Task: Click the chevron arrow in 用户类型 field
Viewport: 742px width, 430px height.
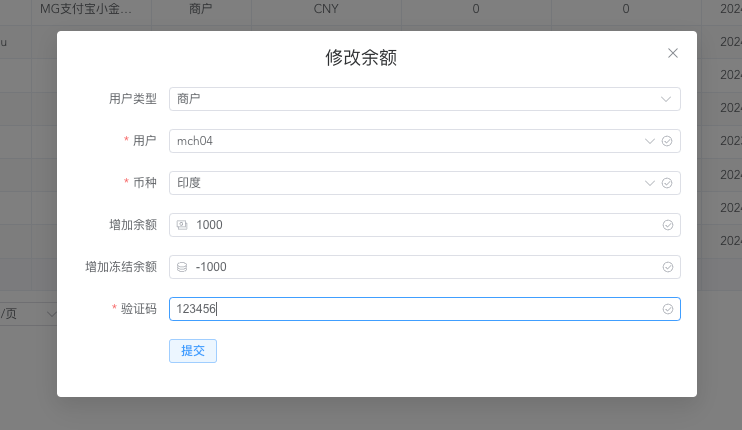Action: (666, 99)
